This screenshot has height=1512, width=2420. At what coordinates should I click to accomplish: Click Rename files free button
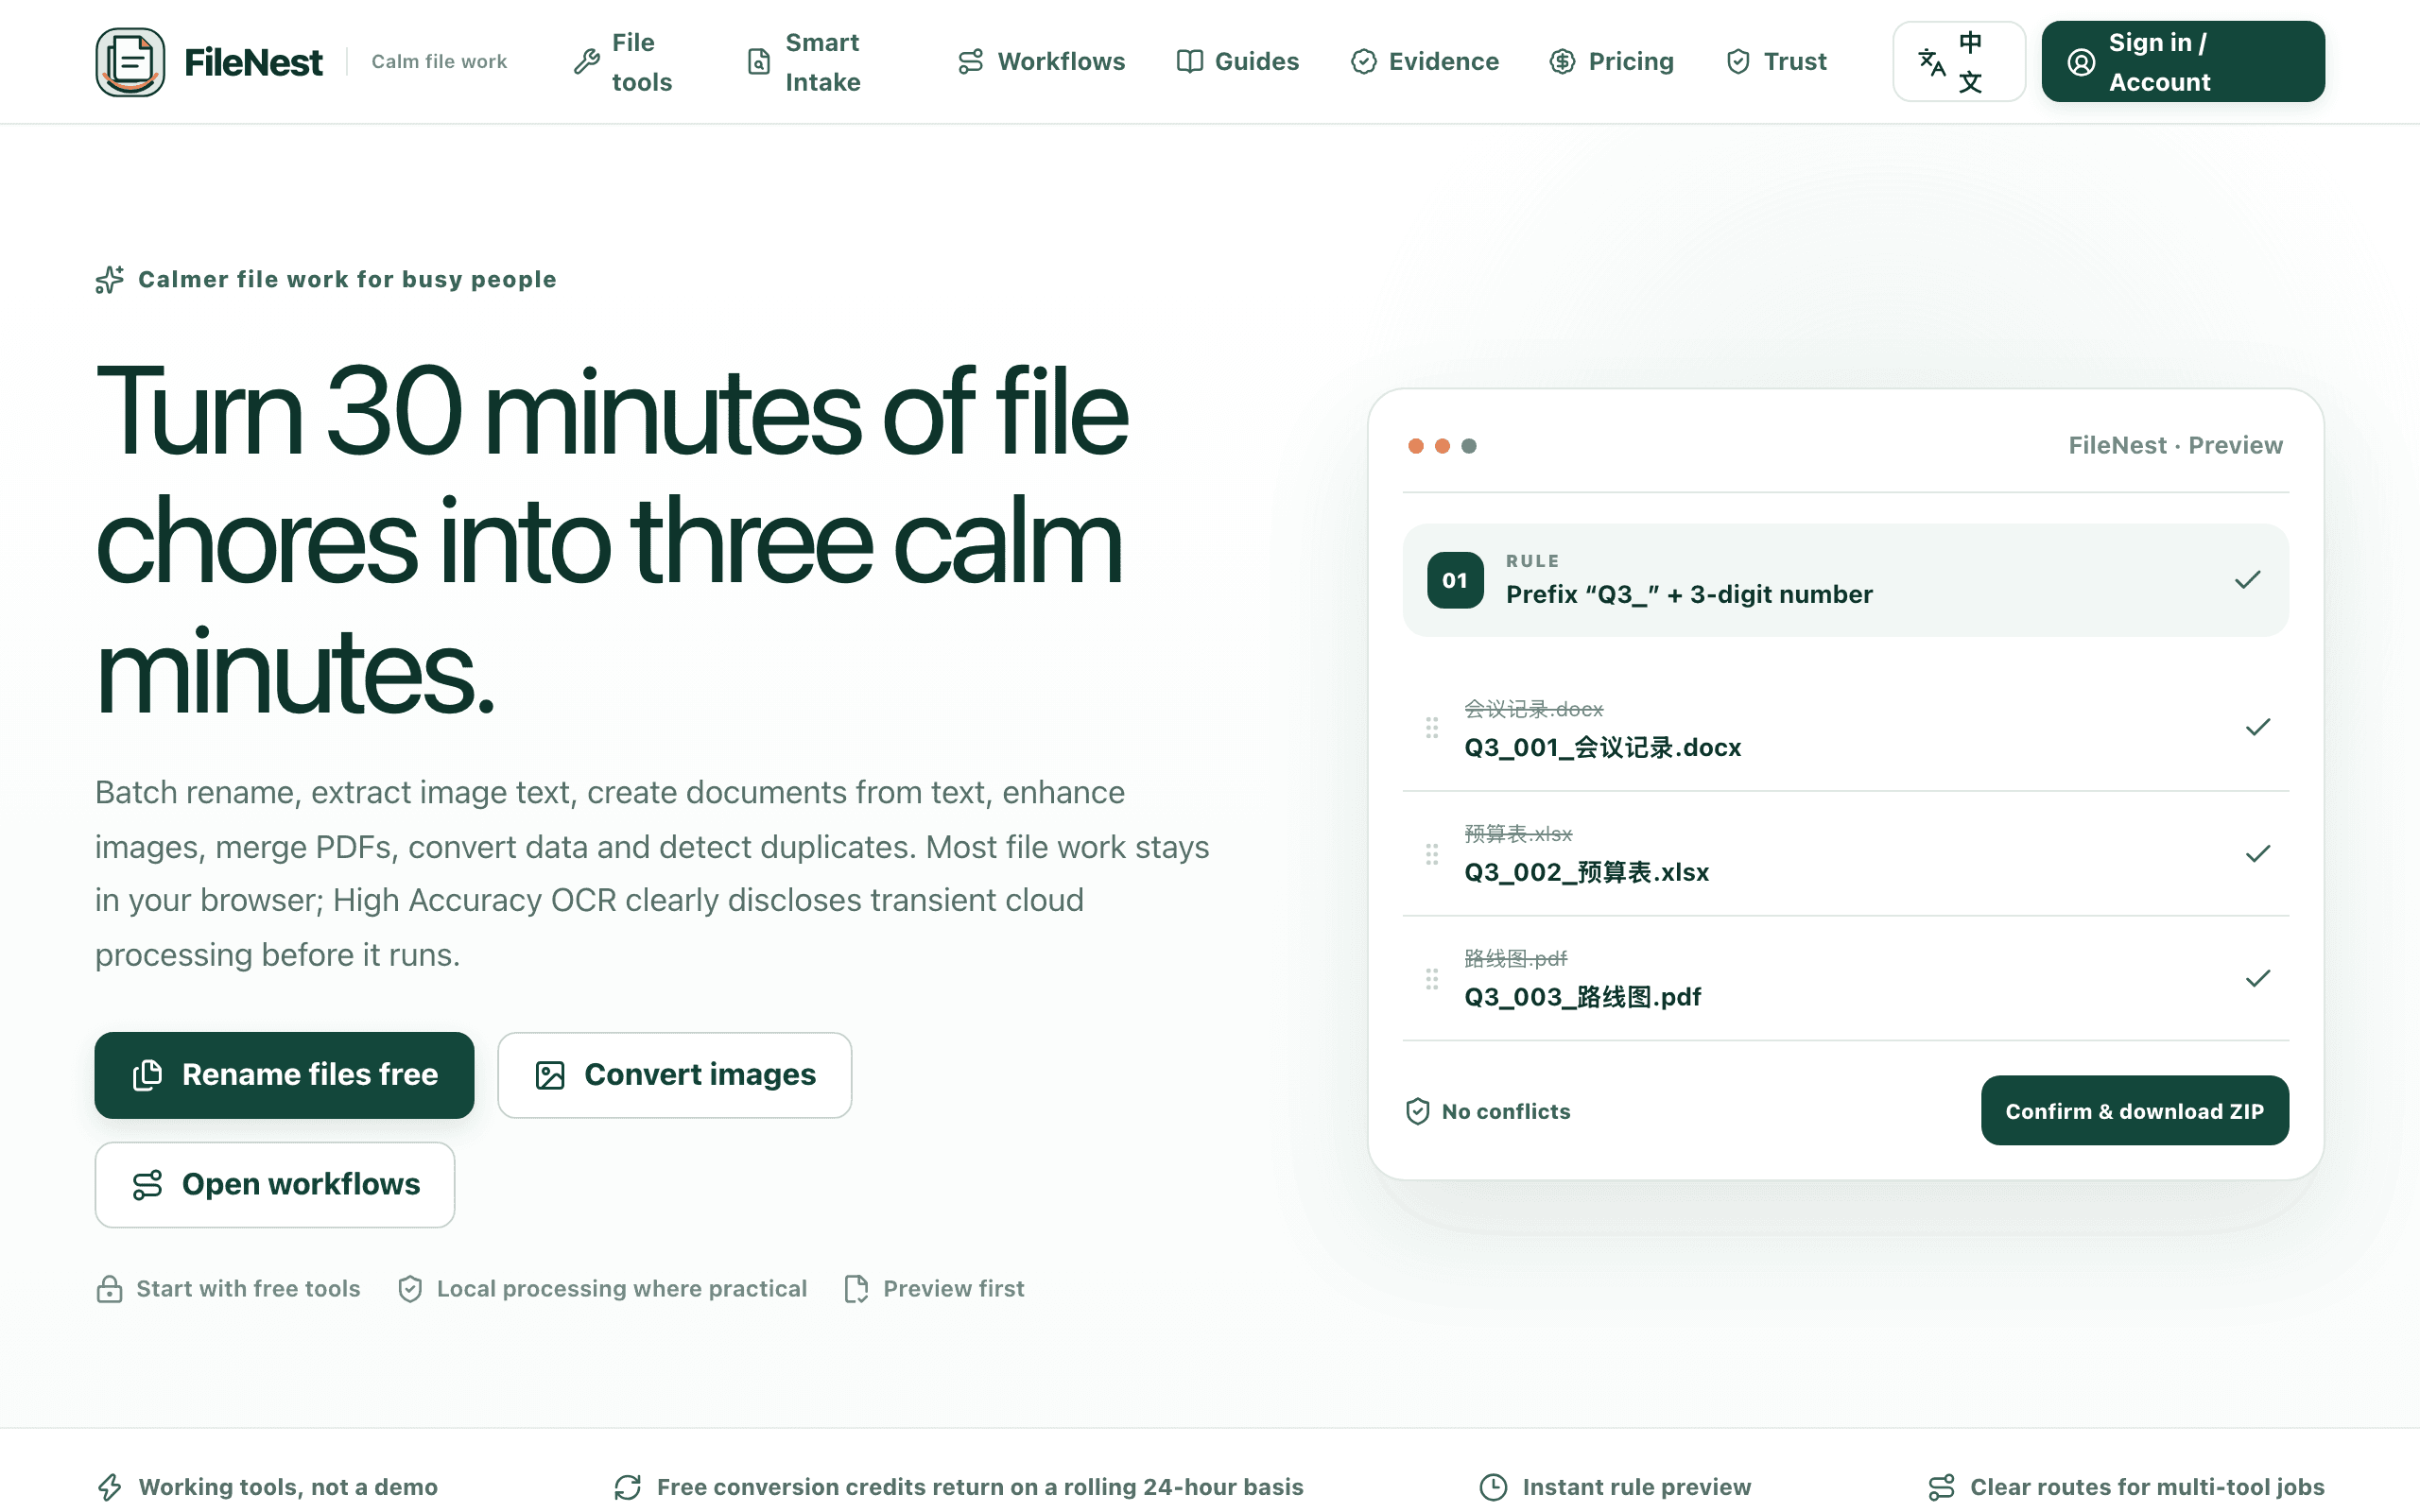tap(284, 1075)
